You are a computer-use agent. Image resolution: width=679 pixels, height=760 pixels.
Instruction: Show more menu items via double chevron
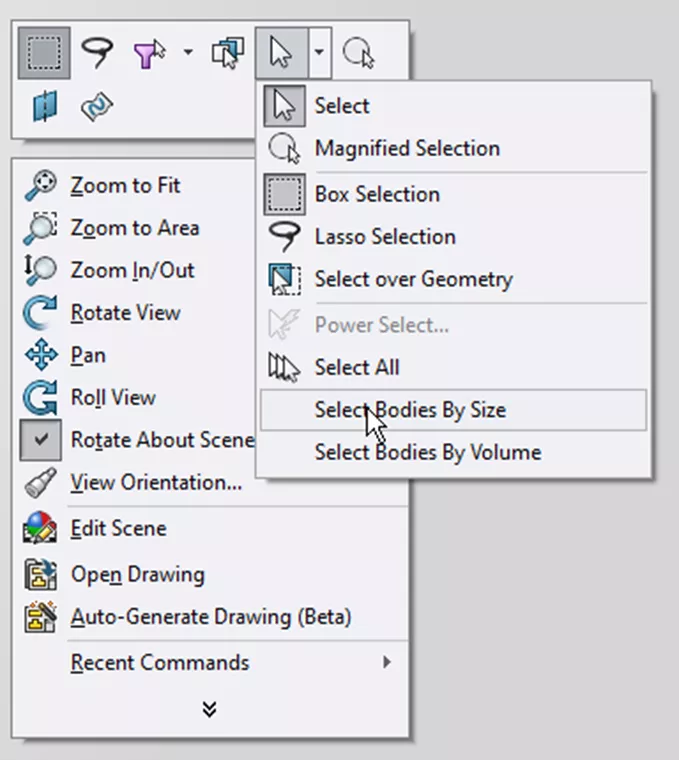tap(209, 709)
